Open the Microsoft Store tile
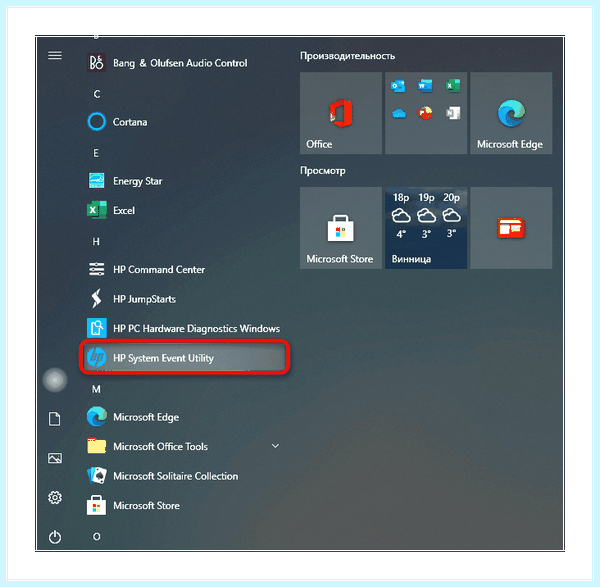 (x=341, y=228)
